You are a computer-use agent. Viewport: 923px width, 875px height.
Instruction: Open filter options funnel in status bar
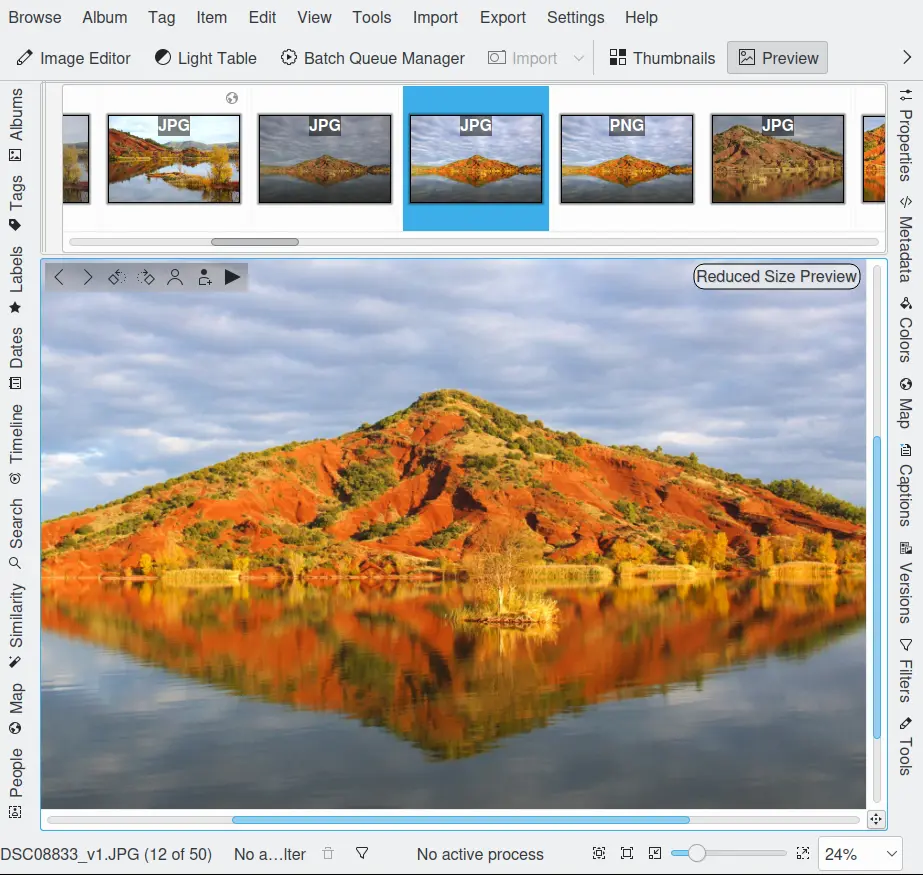(x=362, y=853)
